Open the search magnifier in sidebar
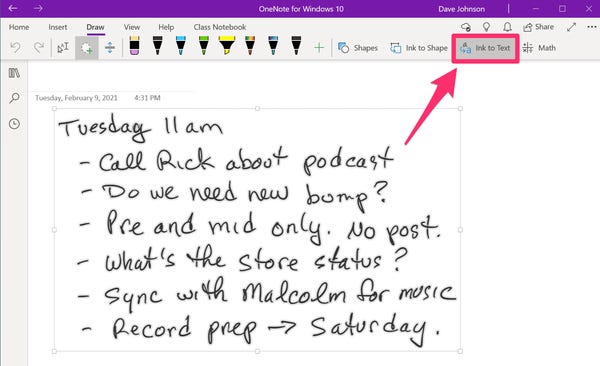This screenshot has width=600, height=366. click(x=14, y=98)
